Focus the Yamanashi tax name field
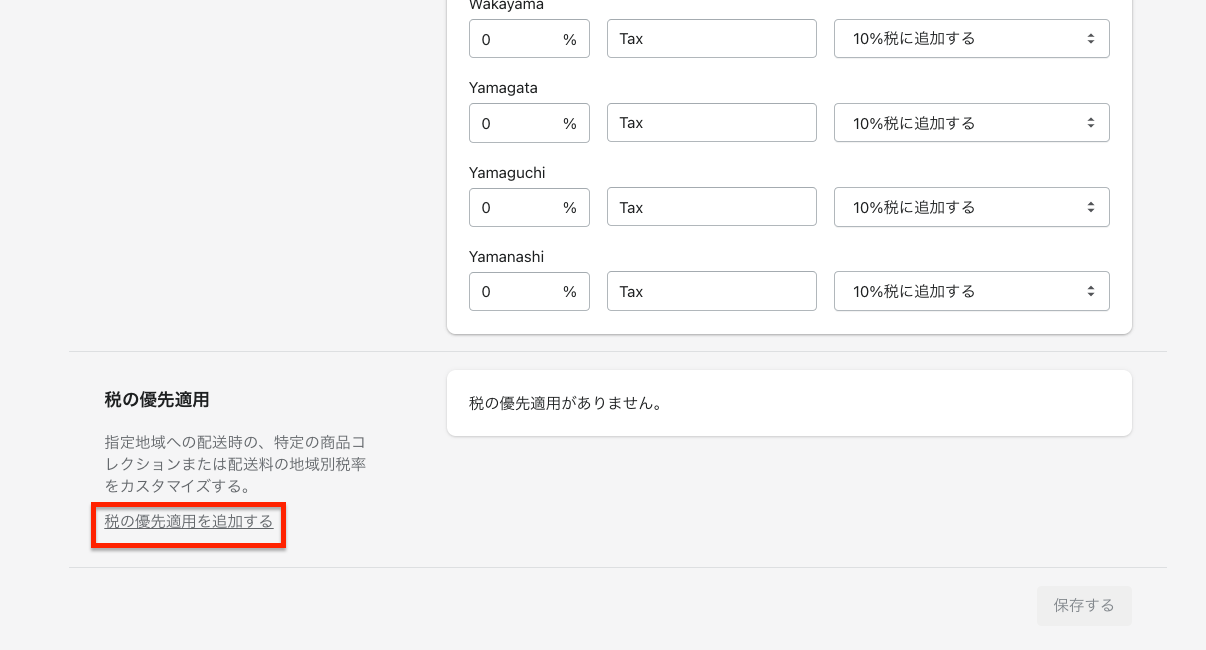The width and height of the screenshot is (1206, 650). [x=712, y=291]
